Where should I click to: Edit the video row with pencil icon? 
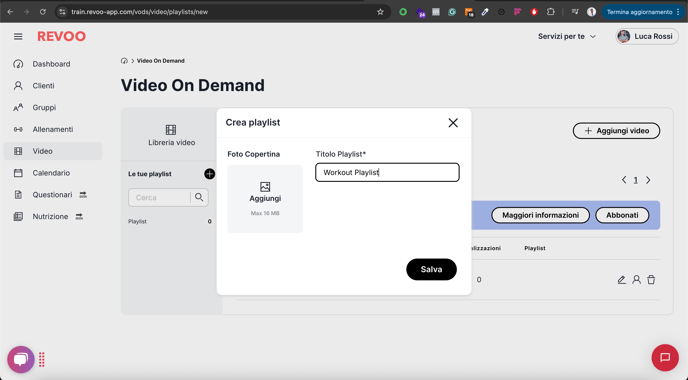621,280
